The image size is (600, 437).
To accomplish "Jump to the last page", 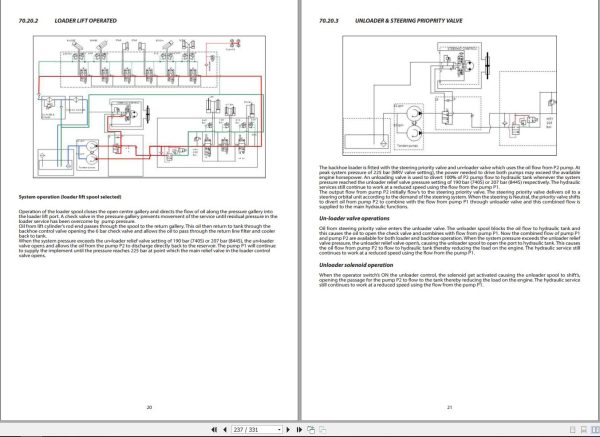I will coord(299,430).
